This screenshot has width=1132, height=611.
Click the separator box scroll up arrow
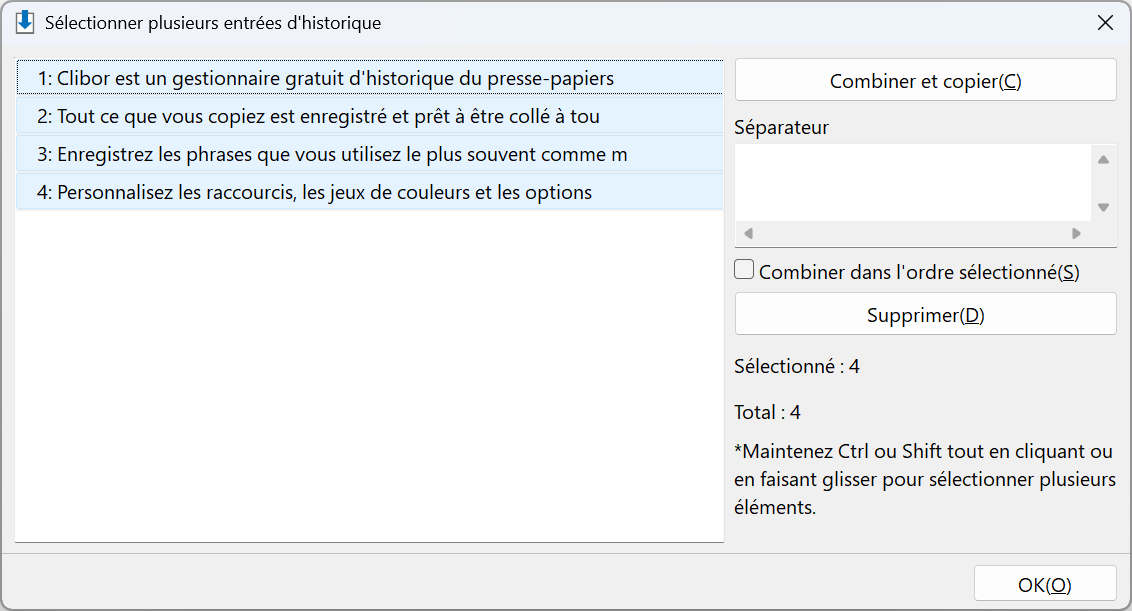click(x=1103, y=160)
